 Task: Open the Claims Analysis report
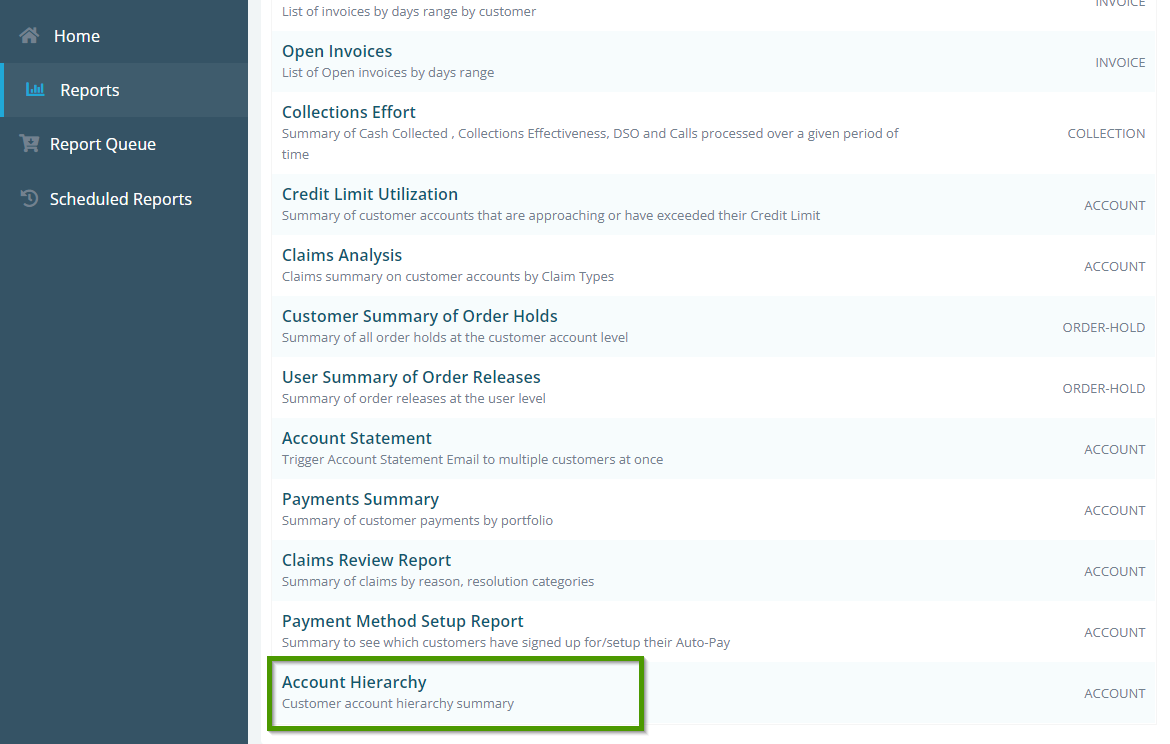point(342,255)
